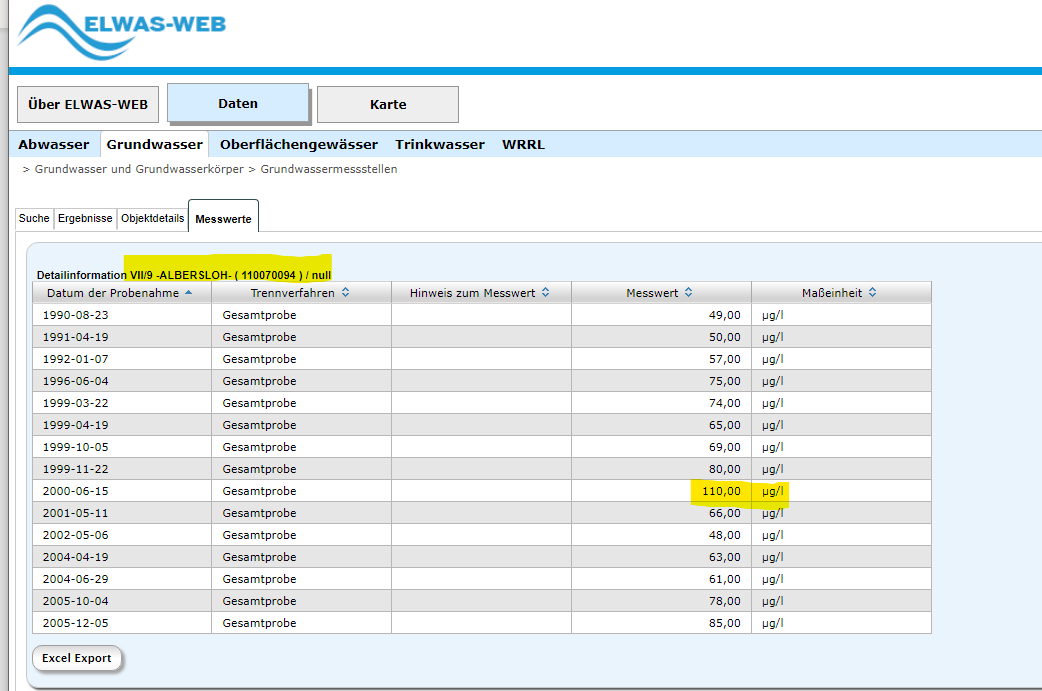Select the date 2002-05-06

point(76,535)
